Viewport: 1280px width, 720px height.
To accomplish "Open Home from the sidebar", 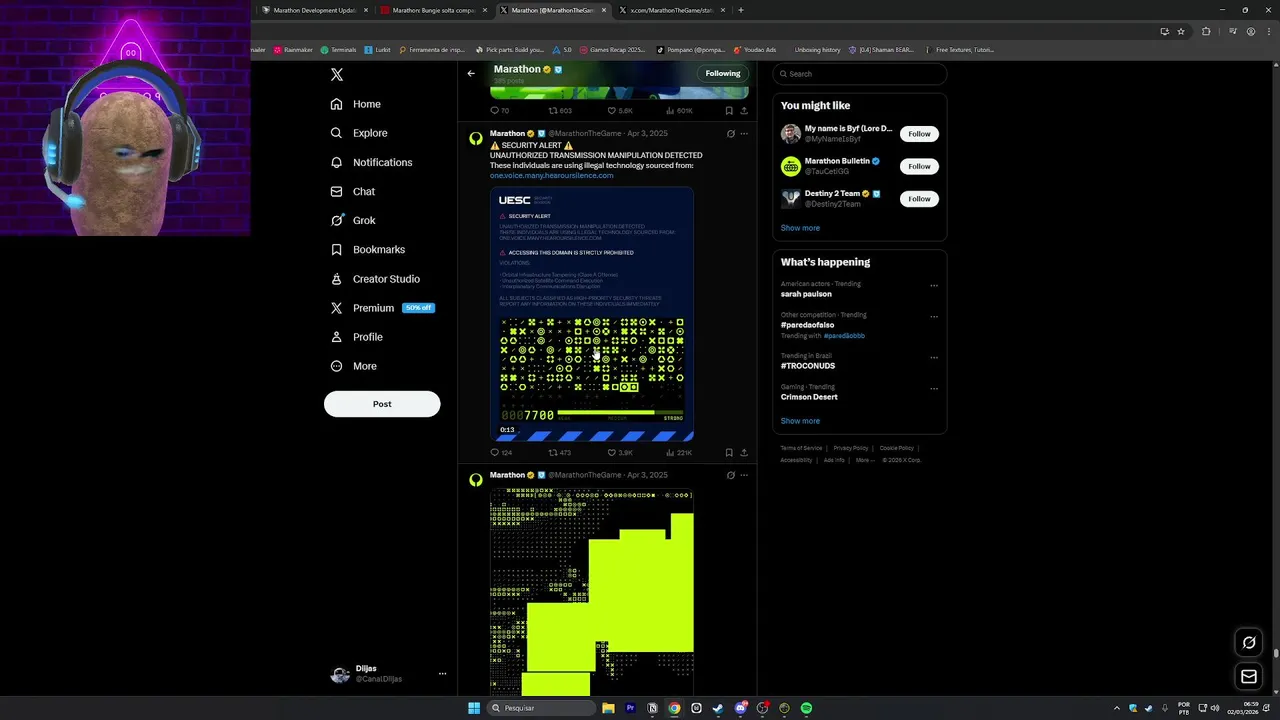I will (x=356, y=104).
